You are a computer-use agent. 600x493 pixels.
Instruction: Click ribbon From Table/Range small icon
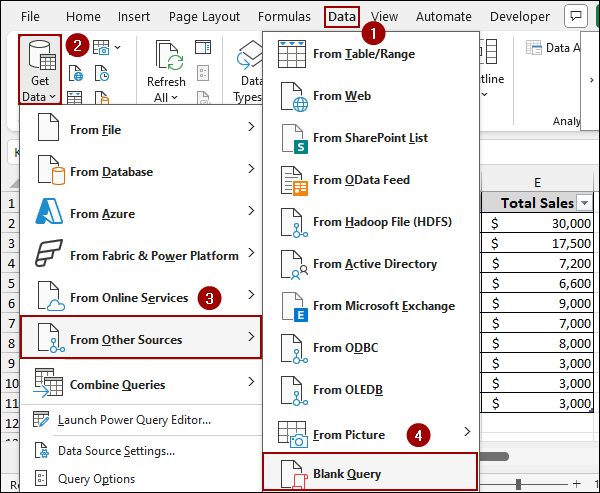pos(75,97)
